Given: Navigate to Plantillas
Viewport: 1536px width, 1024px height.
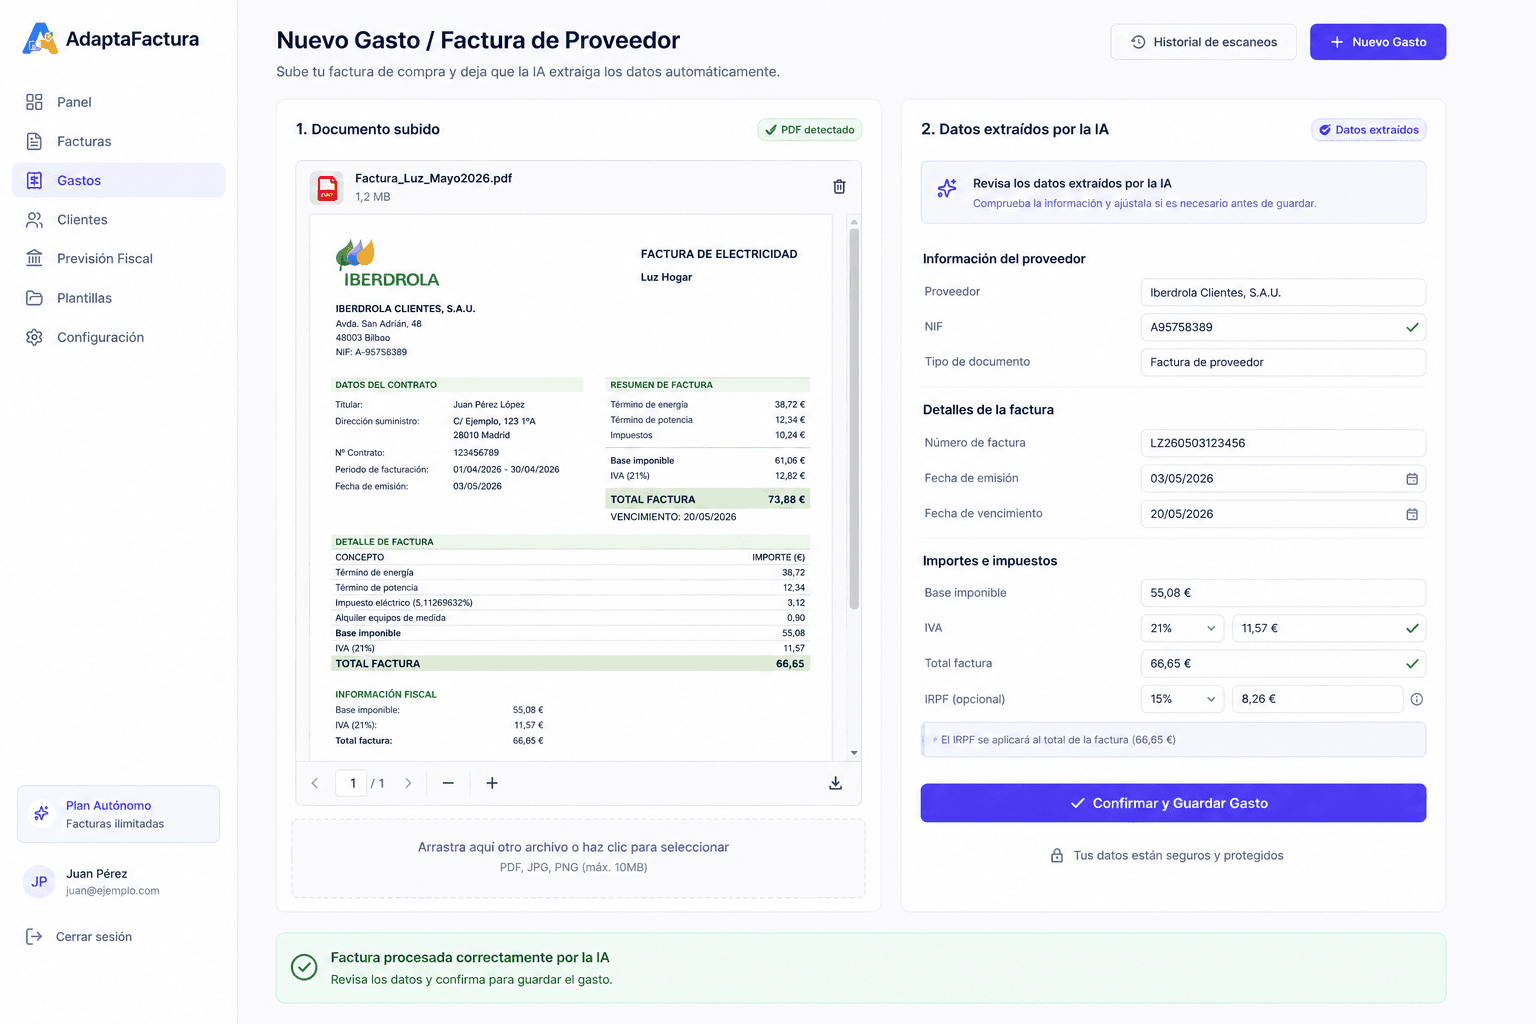Looking at the screenshot, I should 119,298.
